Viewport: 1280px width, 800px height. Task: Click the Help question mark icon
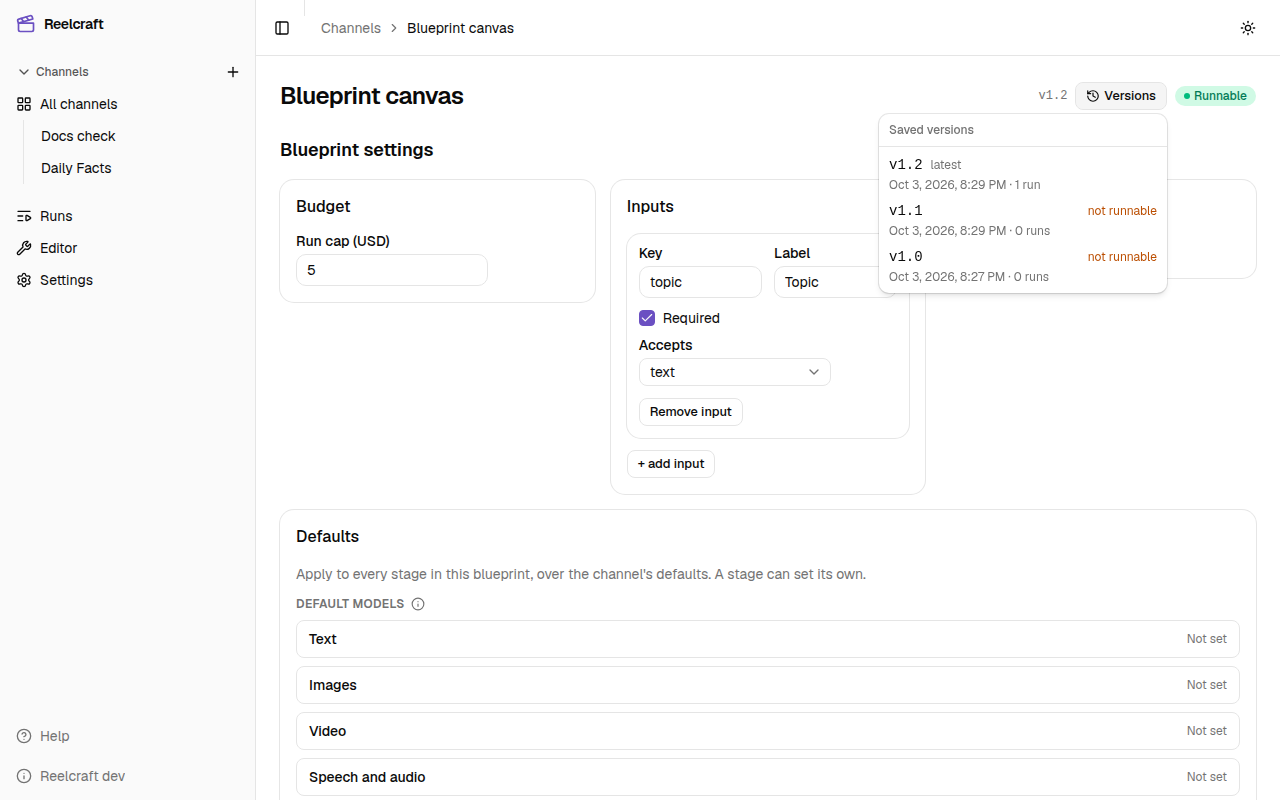click(24, 736)
